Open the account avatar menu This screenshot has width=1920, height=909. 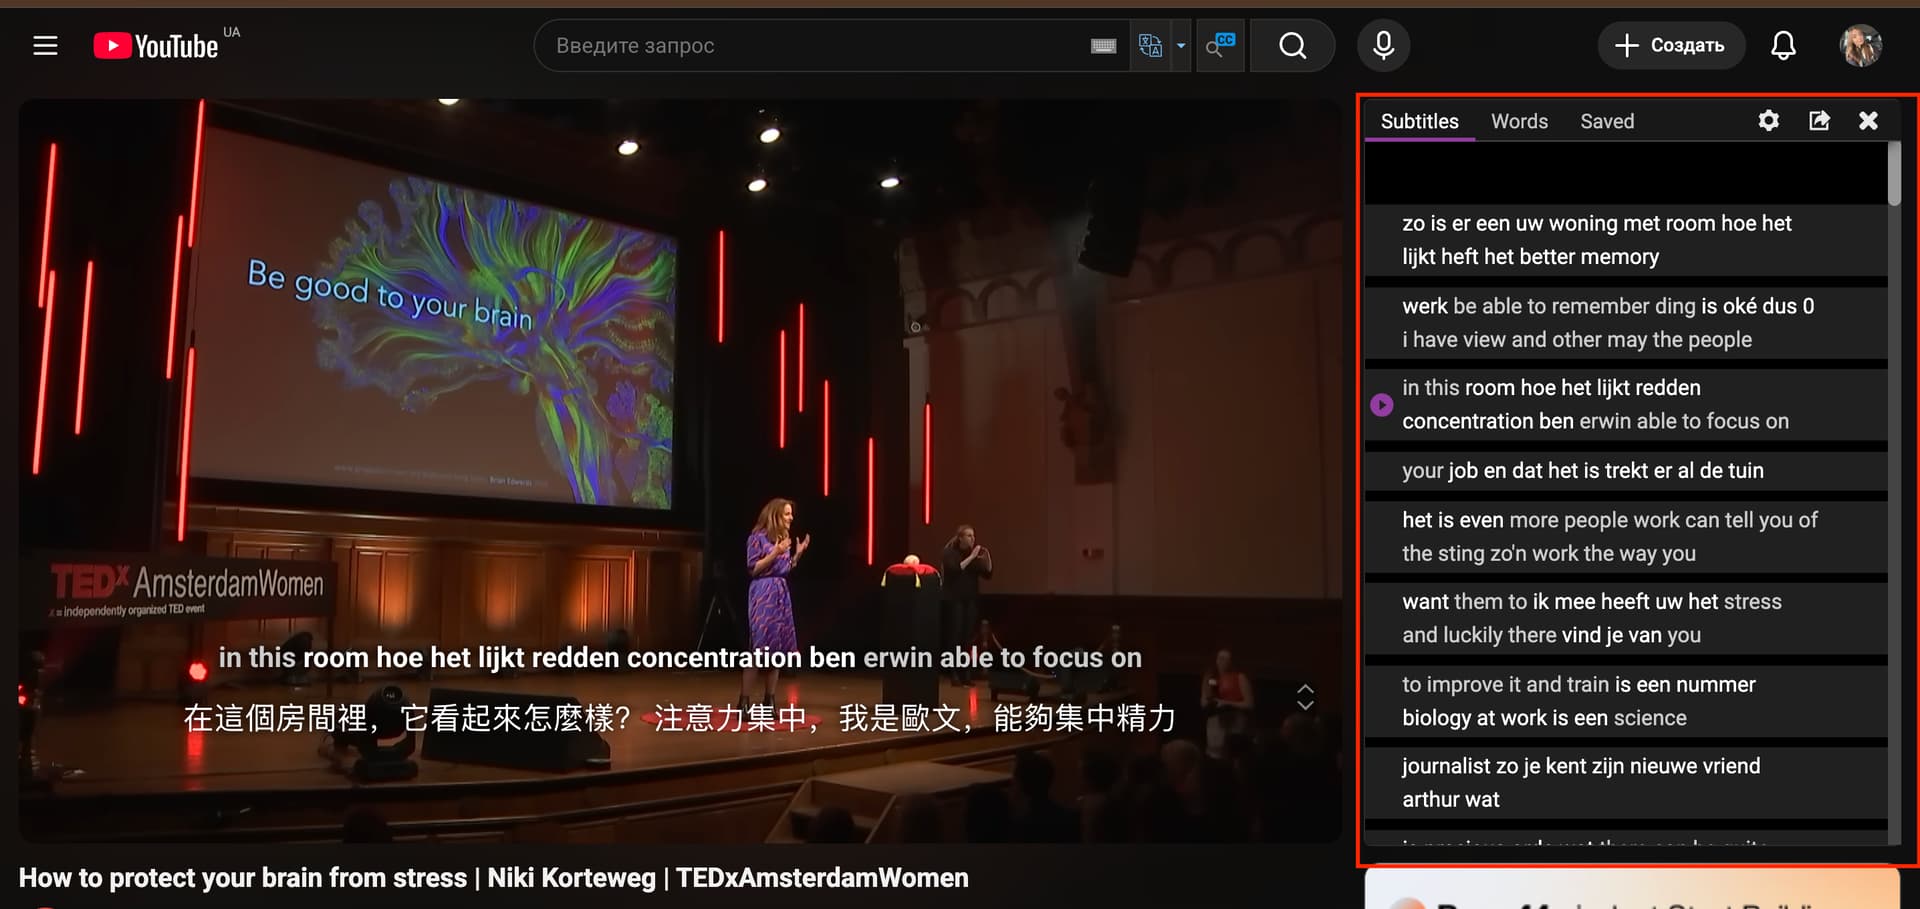(x=1860, y=46)
